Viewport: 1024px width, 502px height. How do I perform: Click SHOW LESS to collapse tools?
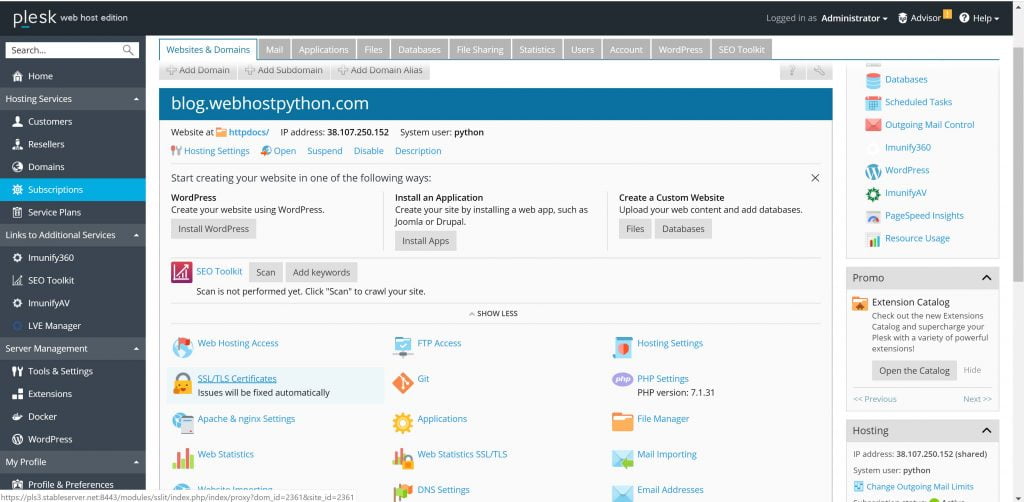tap(493, 314)
